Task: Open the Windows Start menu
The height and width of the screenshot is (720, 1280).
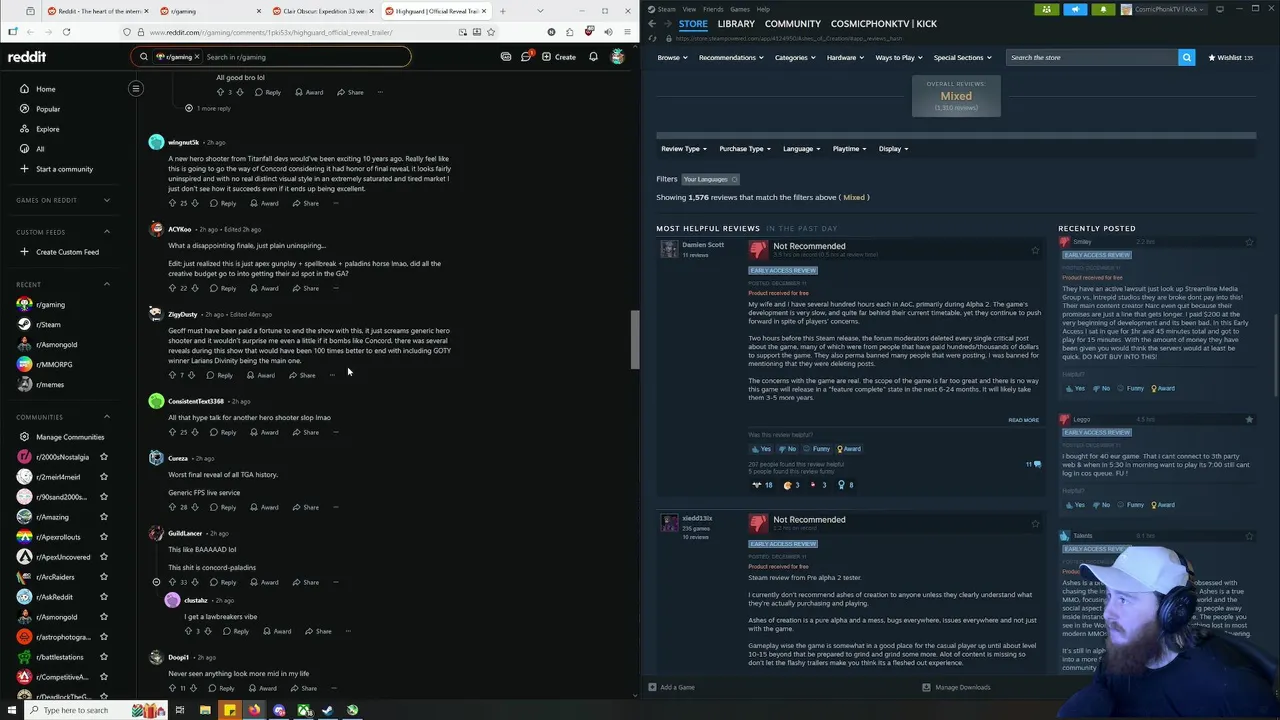Action: click(11, 710)
